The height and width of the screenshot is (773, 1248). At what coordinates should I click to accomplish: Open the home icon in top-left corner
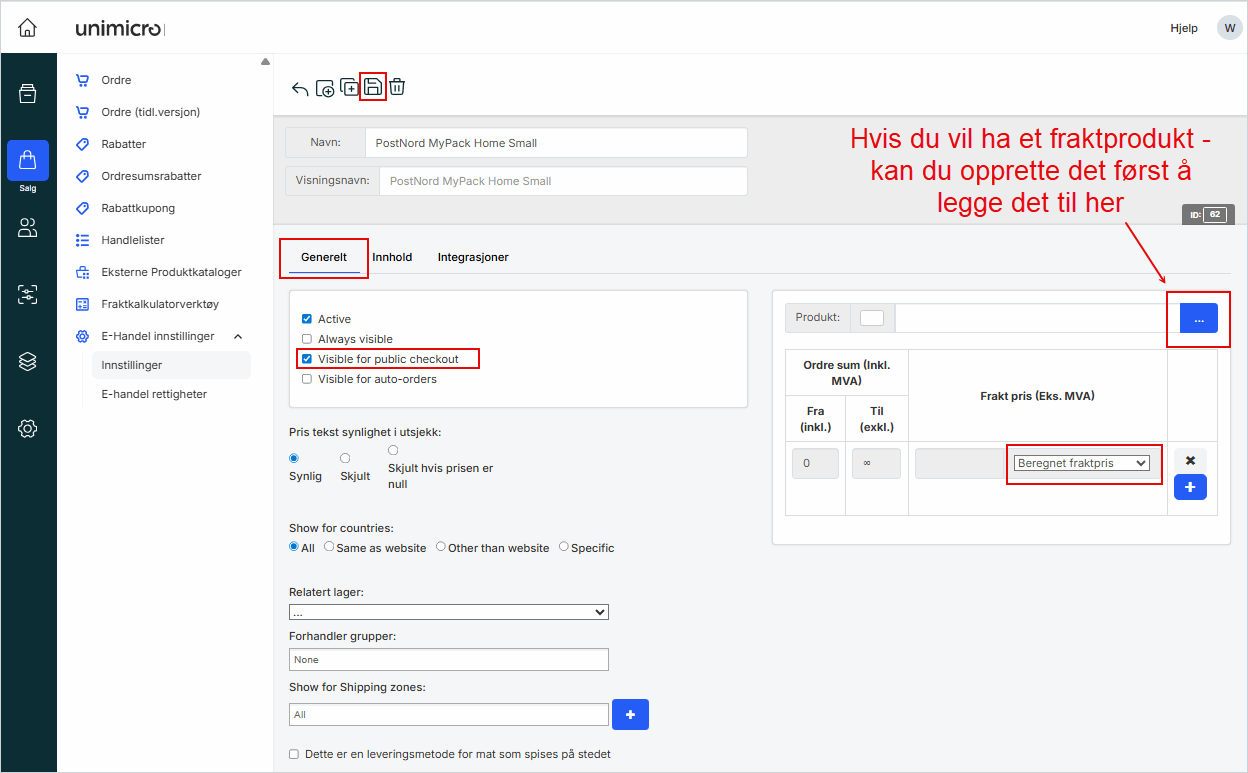(x=28, y=28)
